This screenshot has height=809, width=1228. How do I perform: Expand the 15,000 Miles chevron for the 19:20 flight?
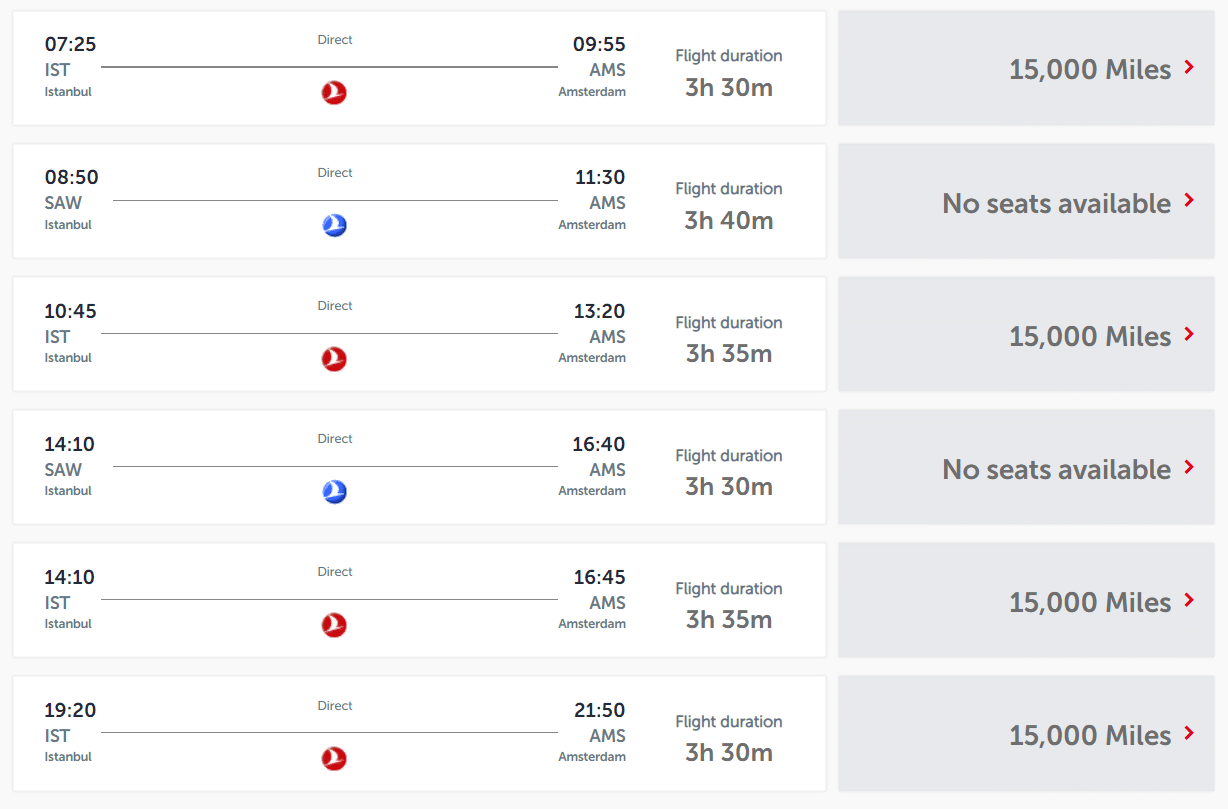click(1189, 733)
